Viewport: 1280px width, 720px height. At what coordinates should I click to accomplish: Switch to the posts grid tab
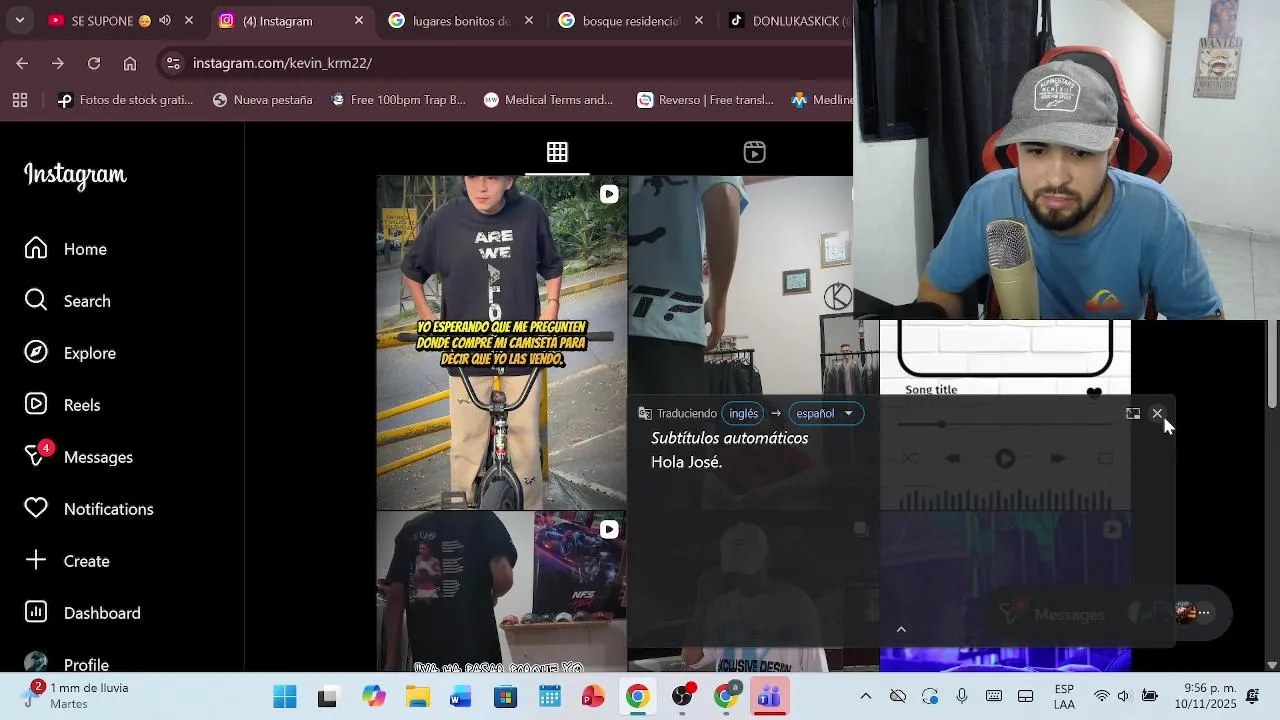click(x=557, y=152)
